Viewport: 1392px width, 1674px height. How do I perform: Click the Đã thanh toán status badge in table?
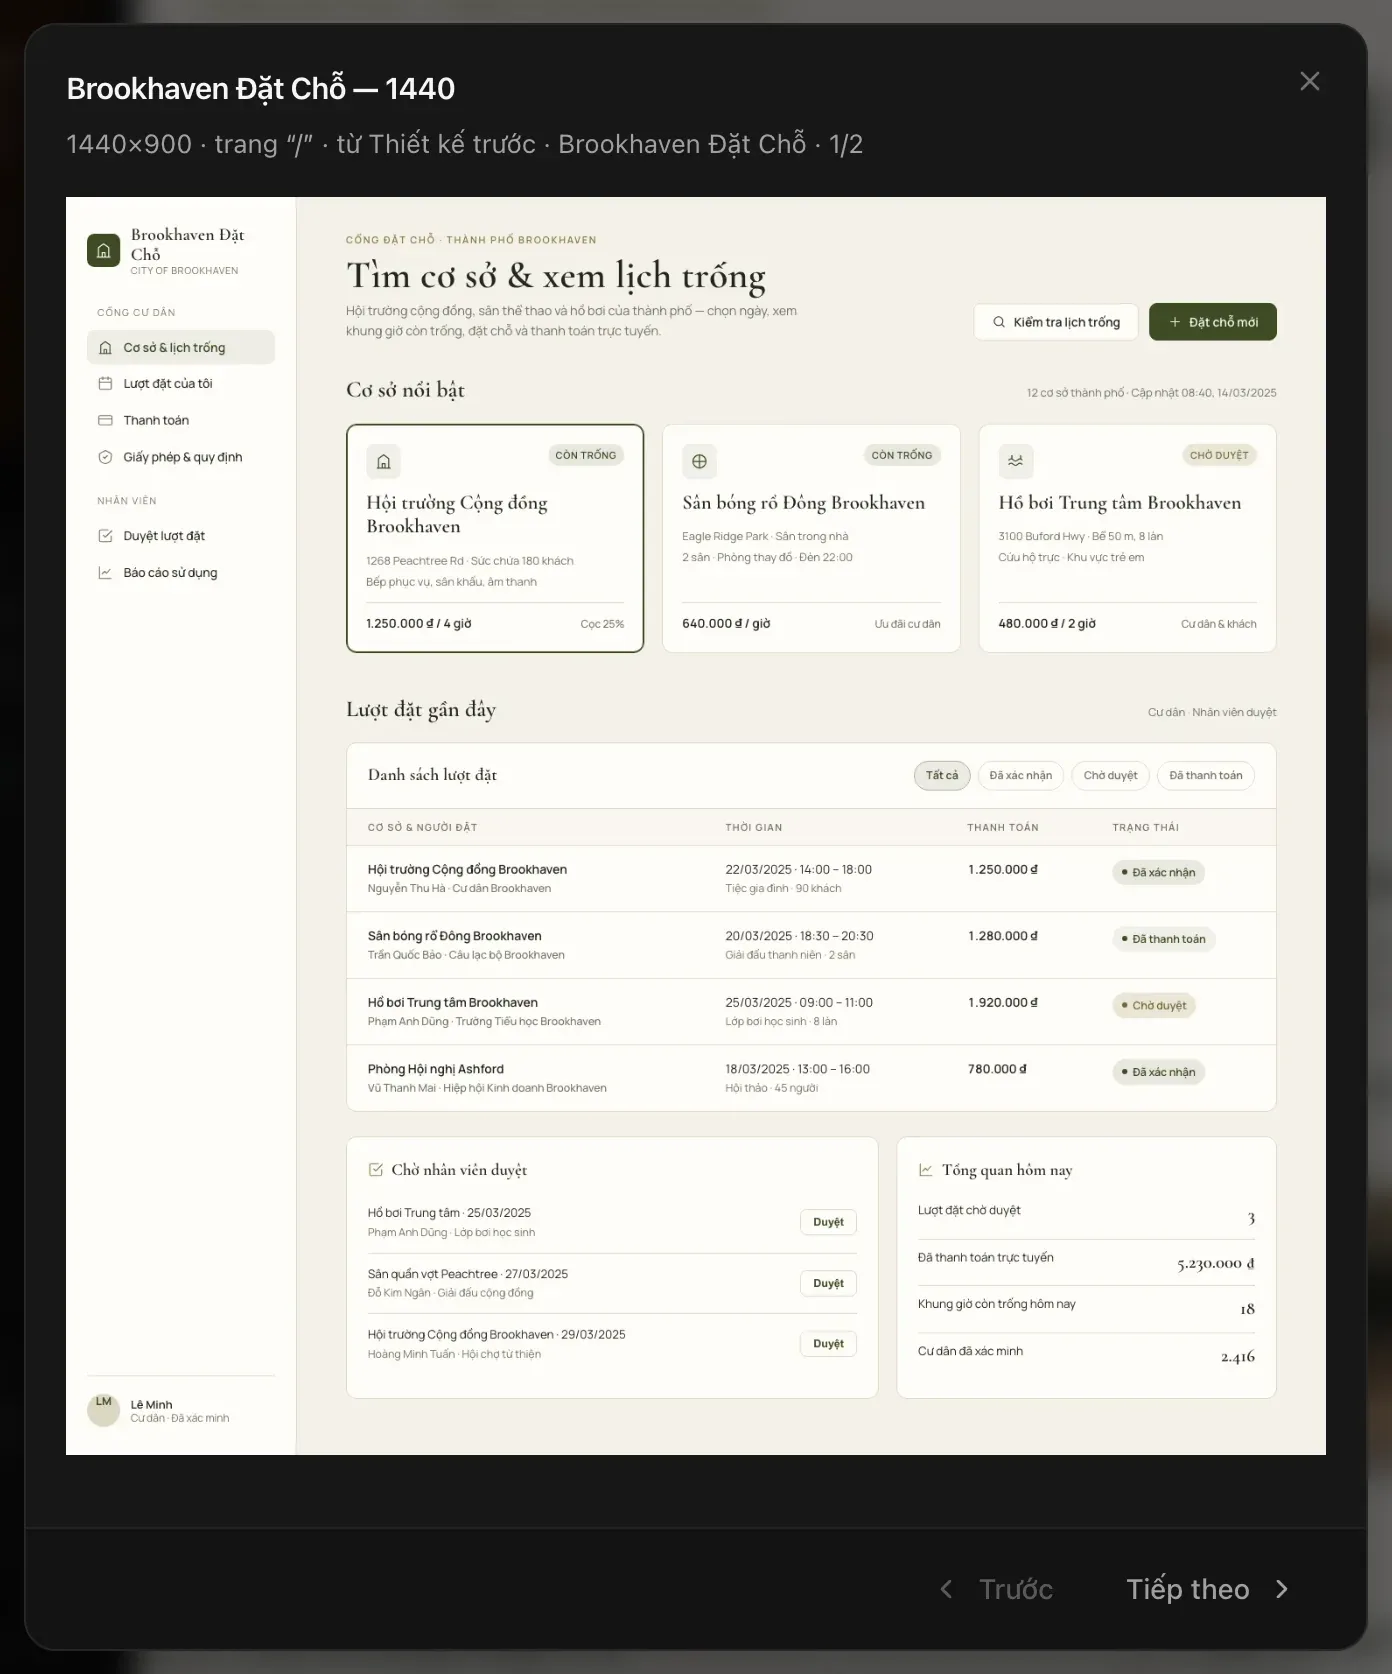[x=1163, y=939]
